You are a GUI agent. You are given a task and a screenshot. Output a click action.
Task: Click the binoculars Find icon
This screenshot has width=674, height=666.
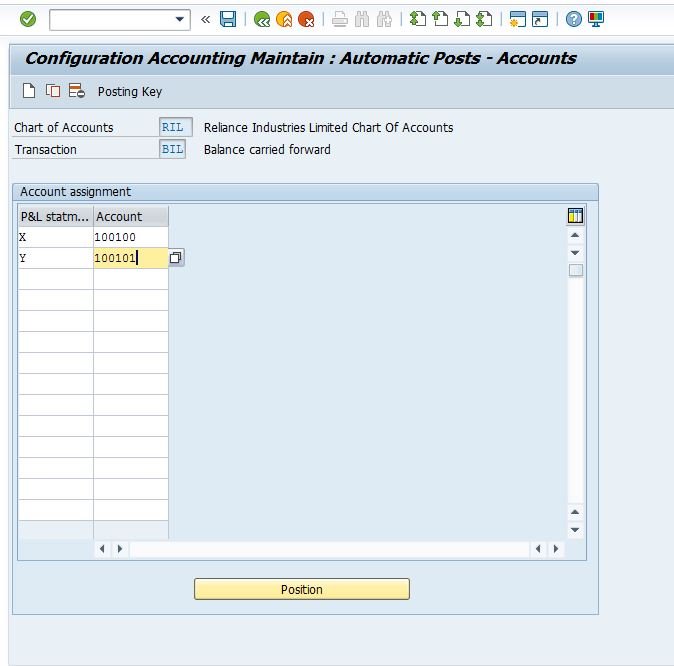[x=362, y=19]
